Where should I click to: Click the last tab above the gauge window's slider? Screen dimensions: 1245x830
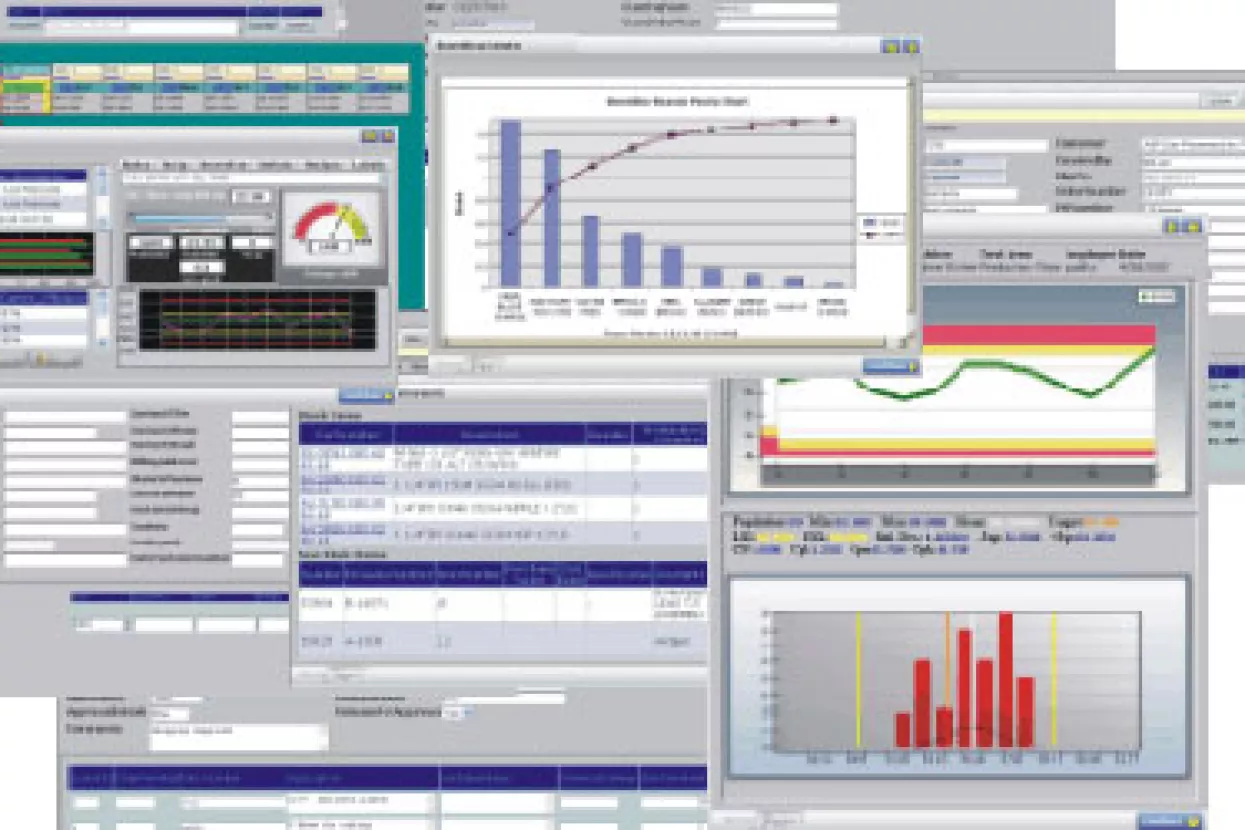coord(369,164)
